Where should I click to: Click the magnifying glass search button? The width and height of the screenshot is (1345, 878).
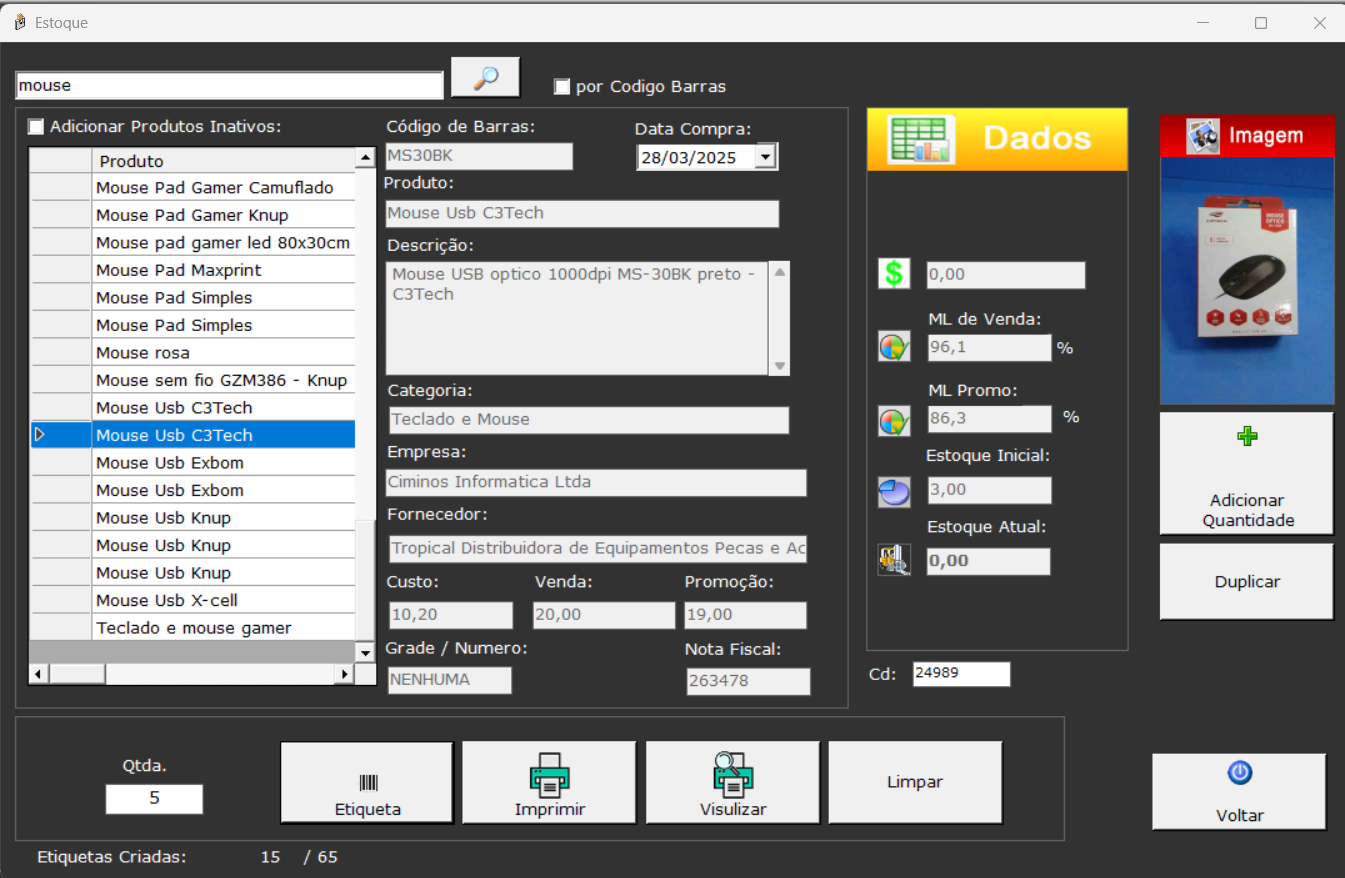pos(486,77)
